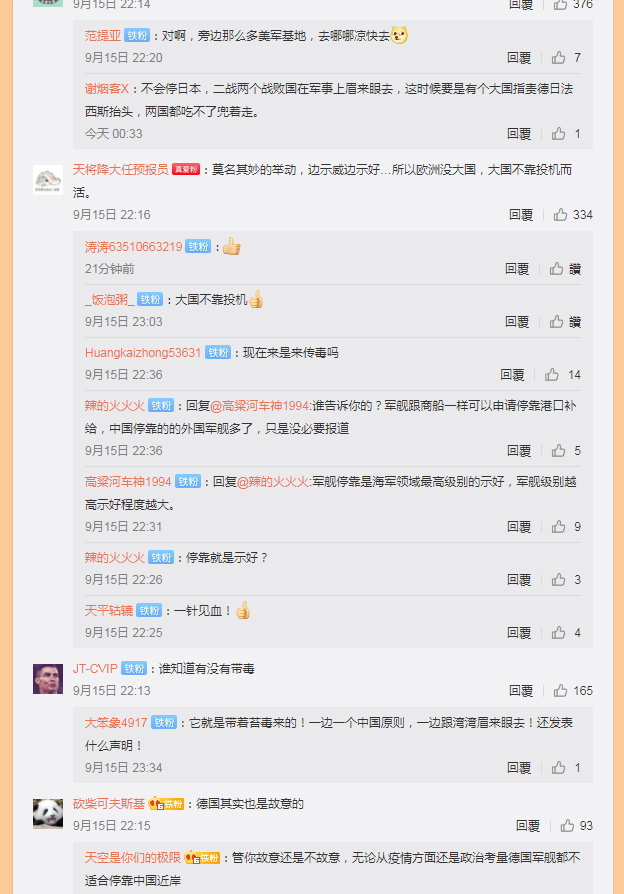Click the avatar of 天将降大任预报员

(48, 180)
